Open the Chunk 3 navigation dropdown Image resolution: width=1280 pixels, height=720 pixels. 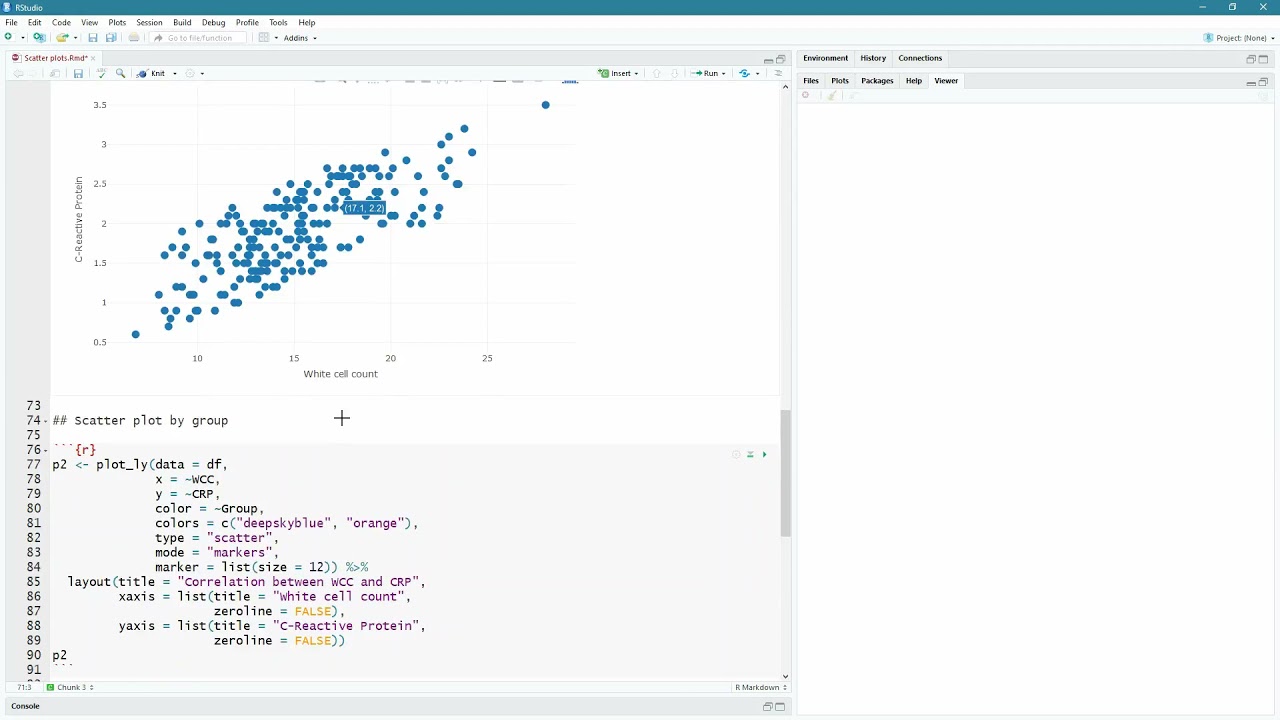[71, 687]
